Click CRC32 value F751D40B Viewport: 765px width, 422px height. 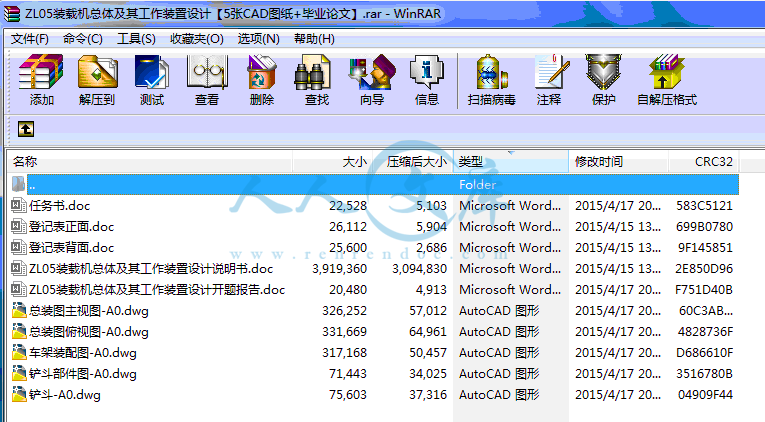pyautogui.click(x=704, y=290)
